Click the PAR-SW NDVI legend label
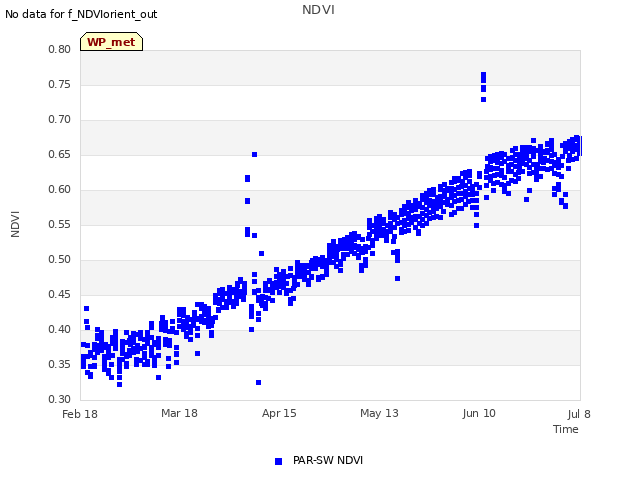The width and height of the screenshot is (640, 480). pos(328,460)
